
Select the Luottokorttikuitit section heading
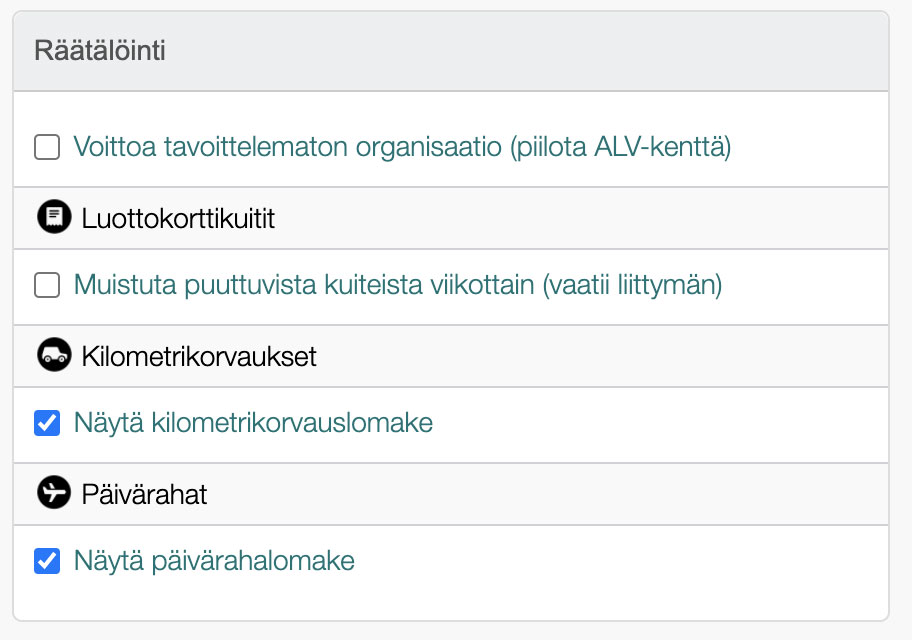178,218
